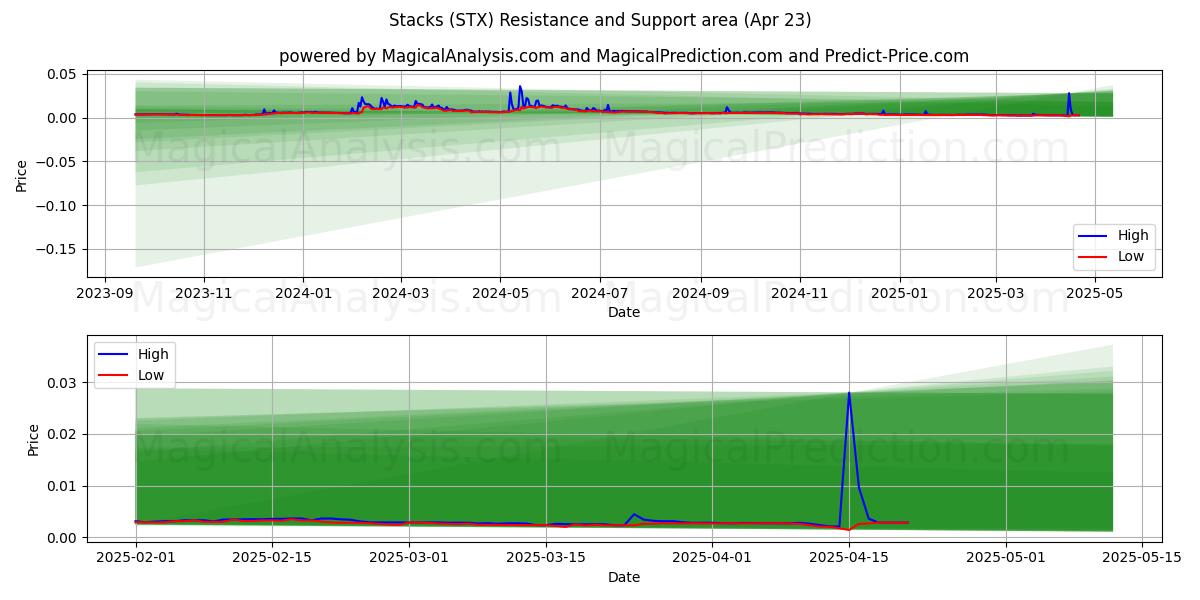Click the '2023-09' x-axis tick label
Viewport: 1200px width, 600px height.
[105, 294]
